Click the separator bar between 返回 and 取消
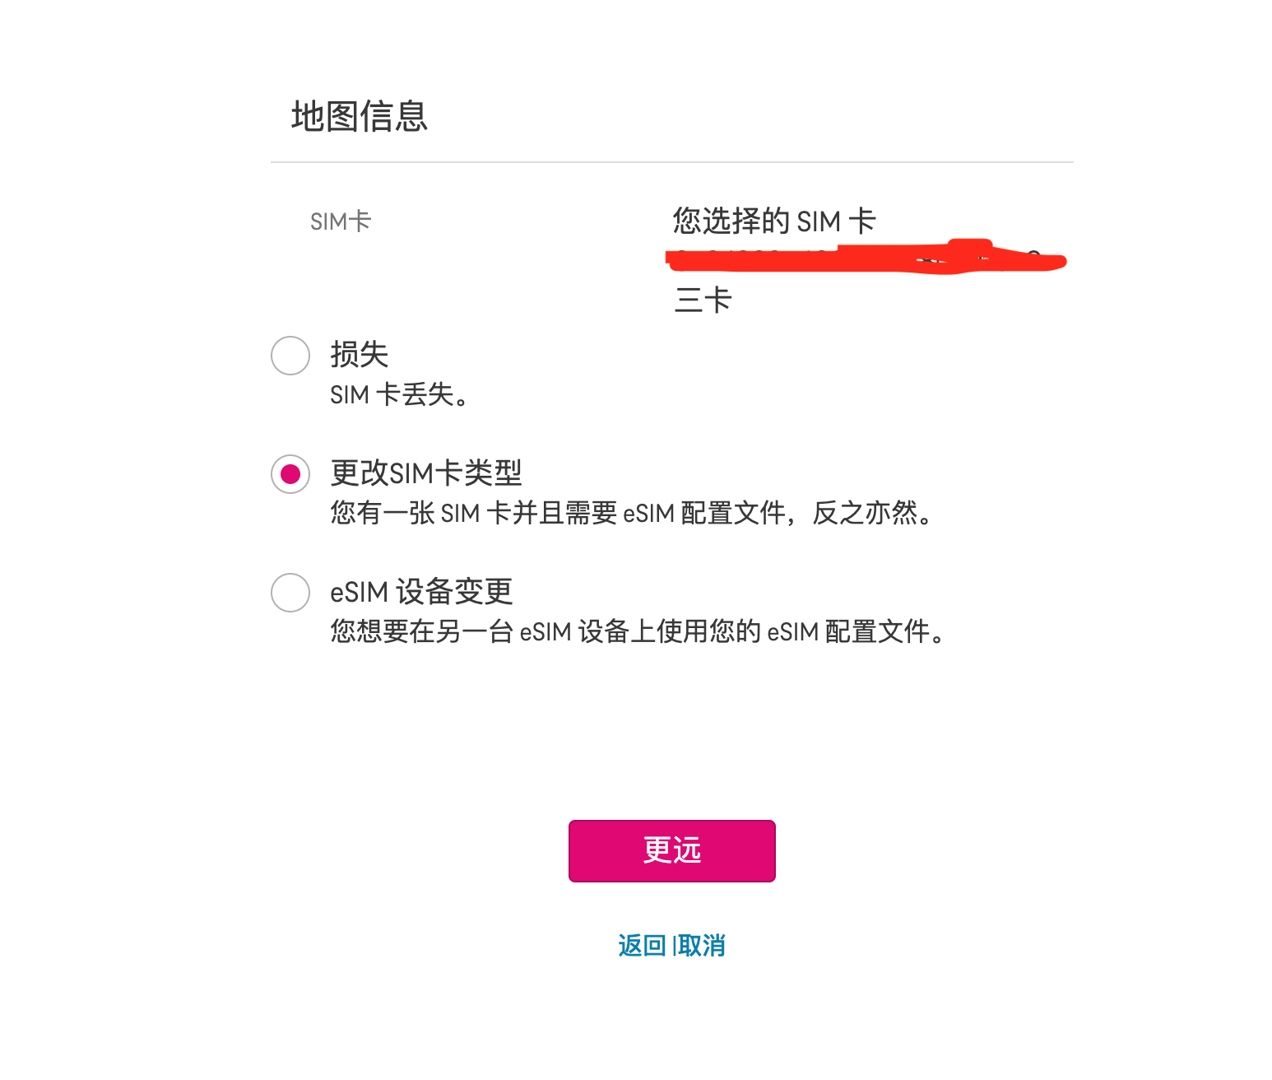 (x=673, y=945)
